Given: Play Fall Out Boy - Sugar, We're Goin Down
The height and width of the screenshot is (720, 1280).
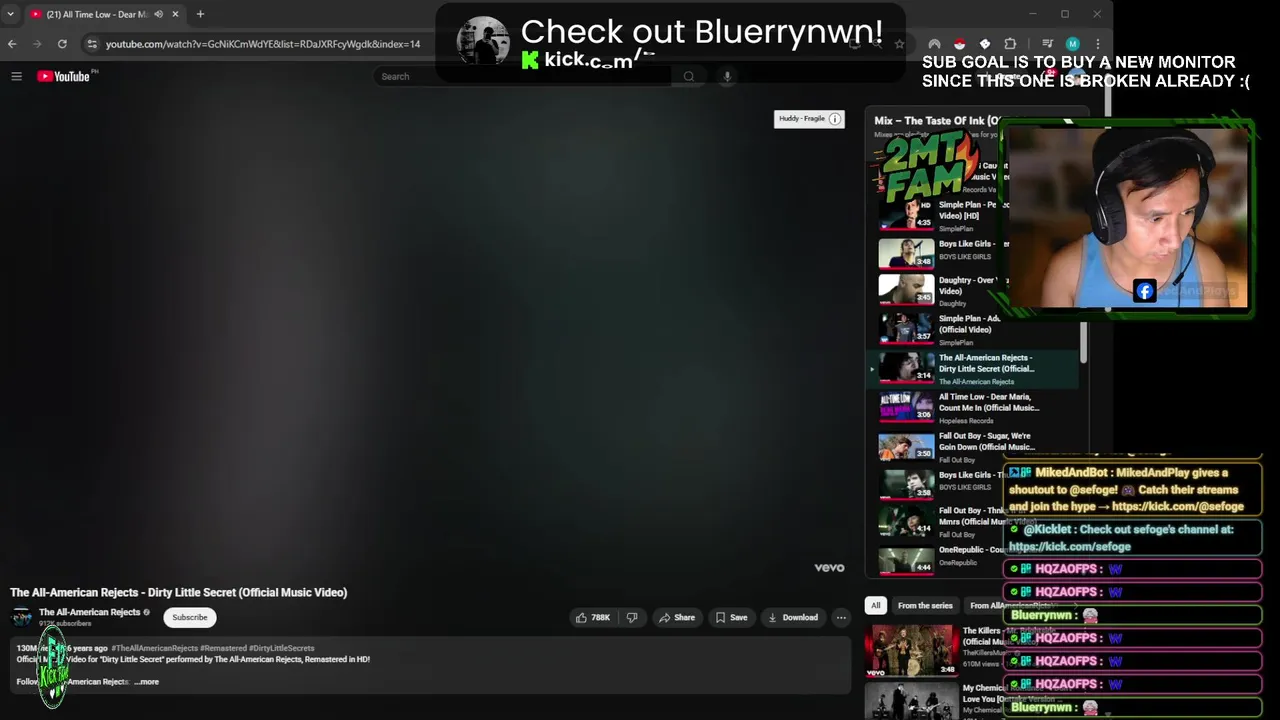Looking at the screenshot, I should [972, 447].
